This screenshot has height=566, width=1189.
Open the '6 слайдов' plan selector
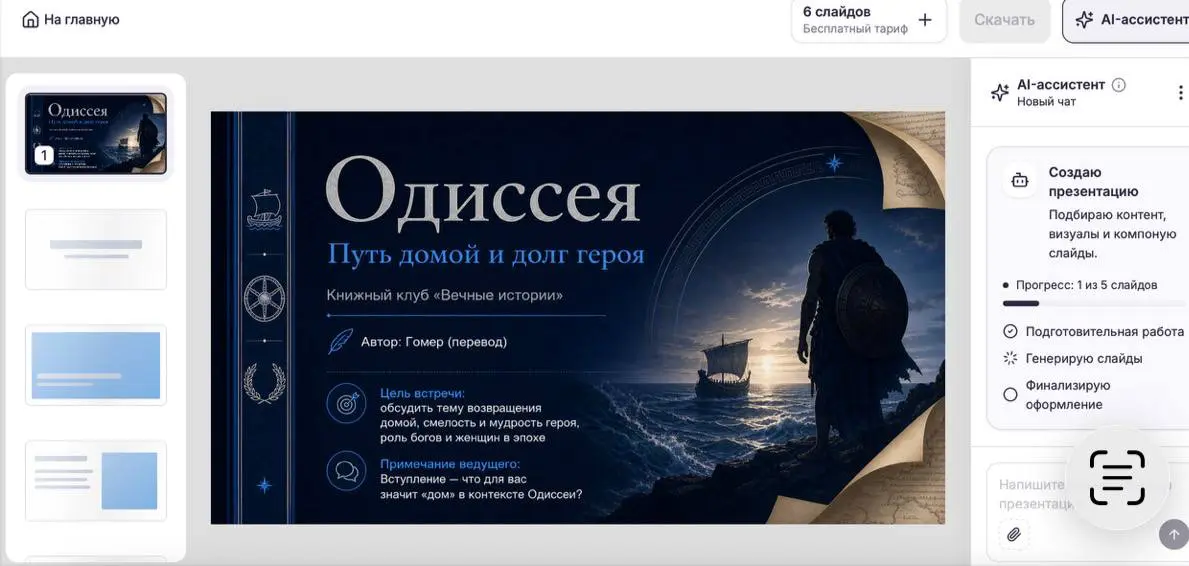869,20
